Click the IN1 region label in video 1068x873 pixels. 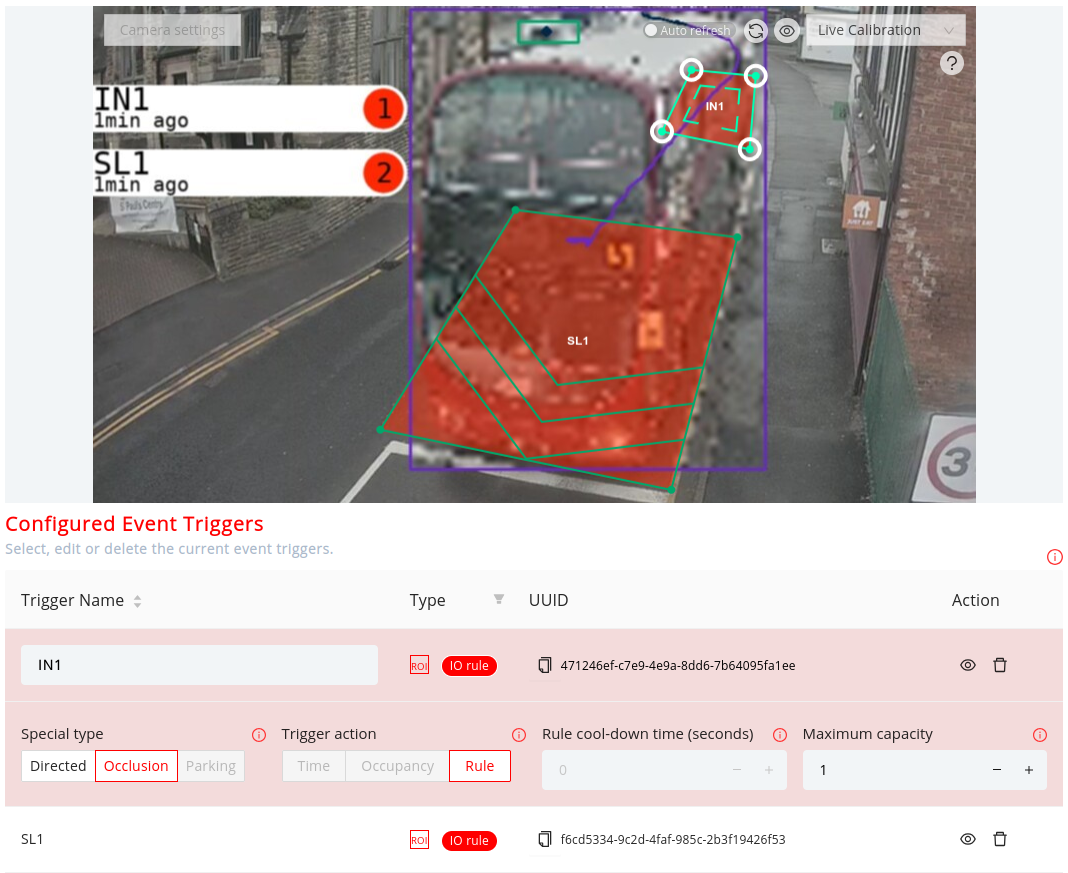pos(714,106)
